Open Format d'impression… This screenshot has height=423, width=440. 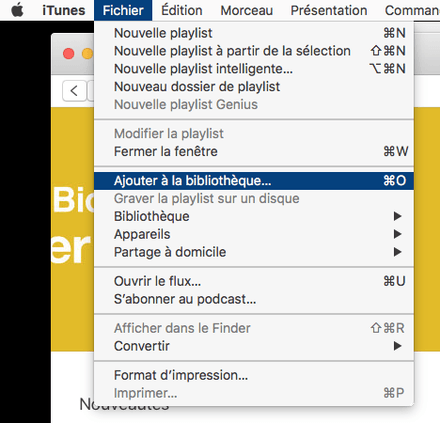254,375
